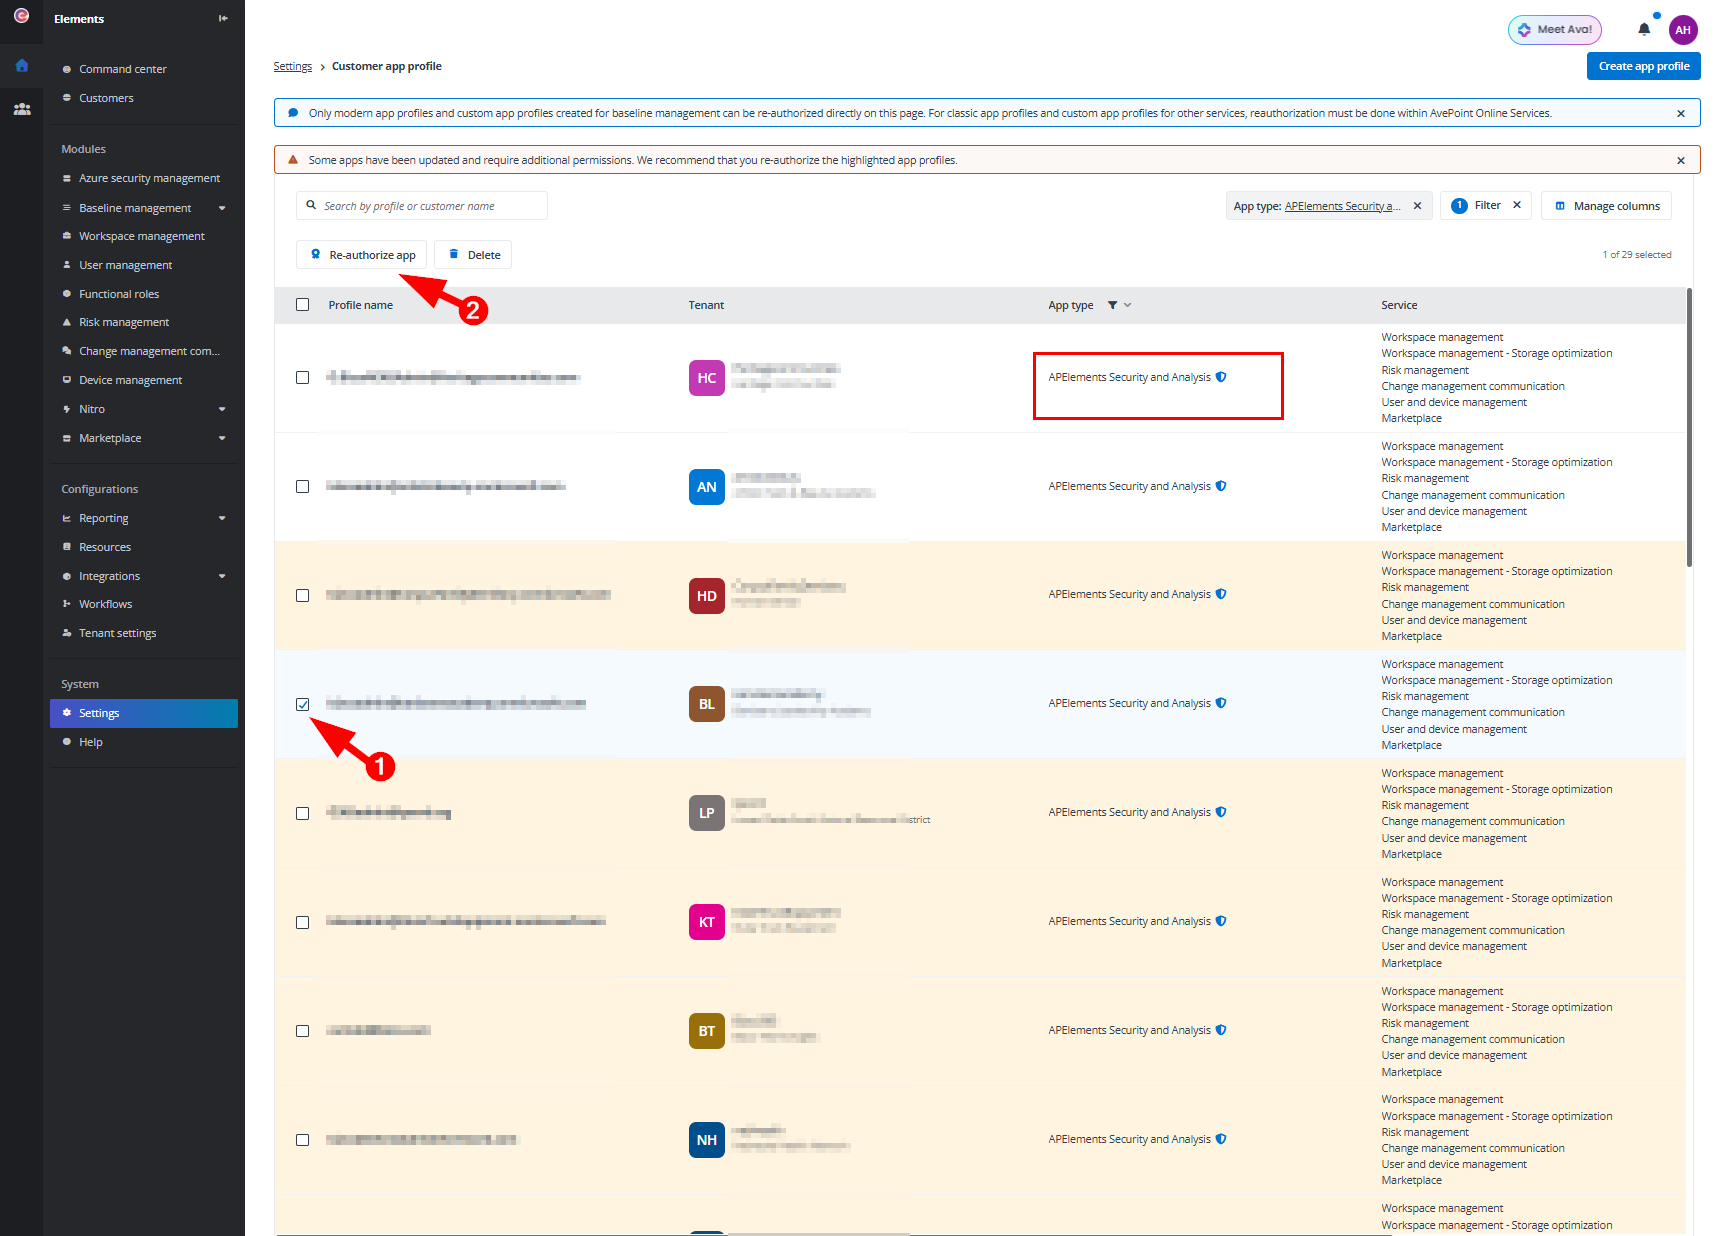
Task: Sort by Profile name column header
Action: tap(361, 305)
